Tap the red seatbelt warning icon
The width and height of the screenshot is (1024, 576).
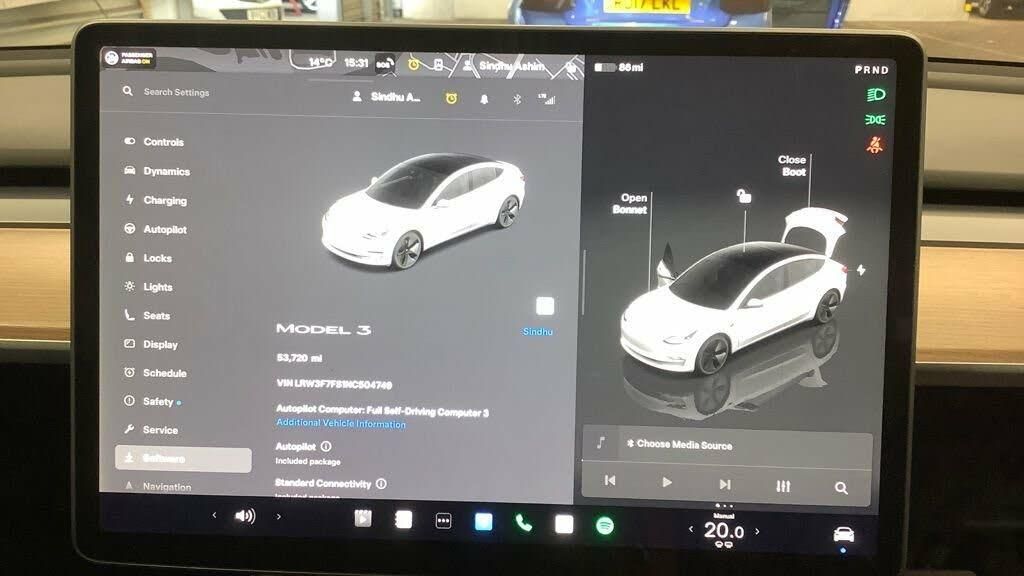[874, 145]
